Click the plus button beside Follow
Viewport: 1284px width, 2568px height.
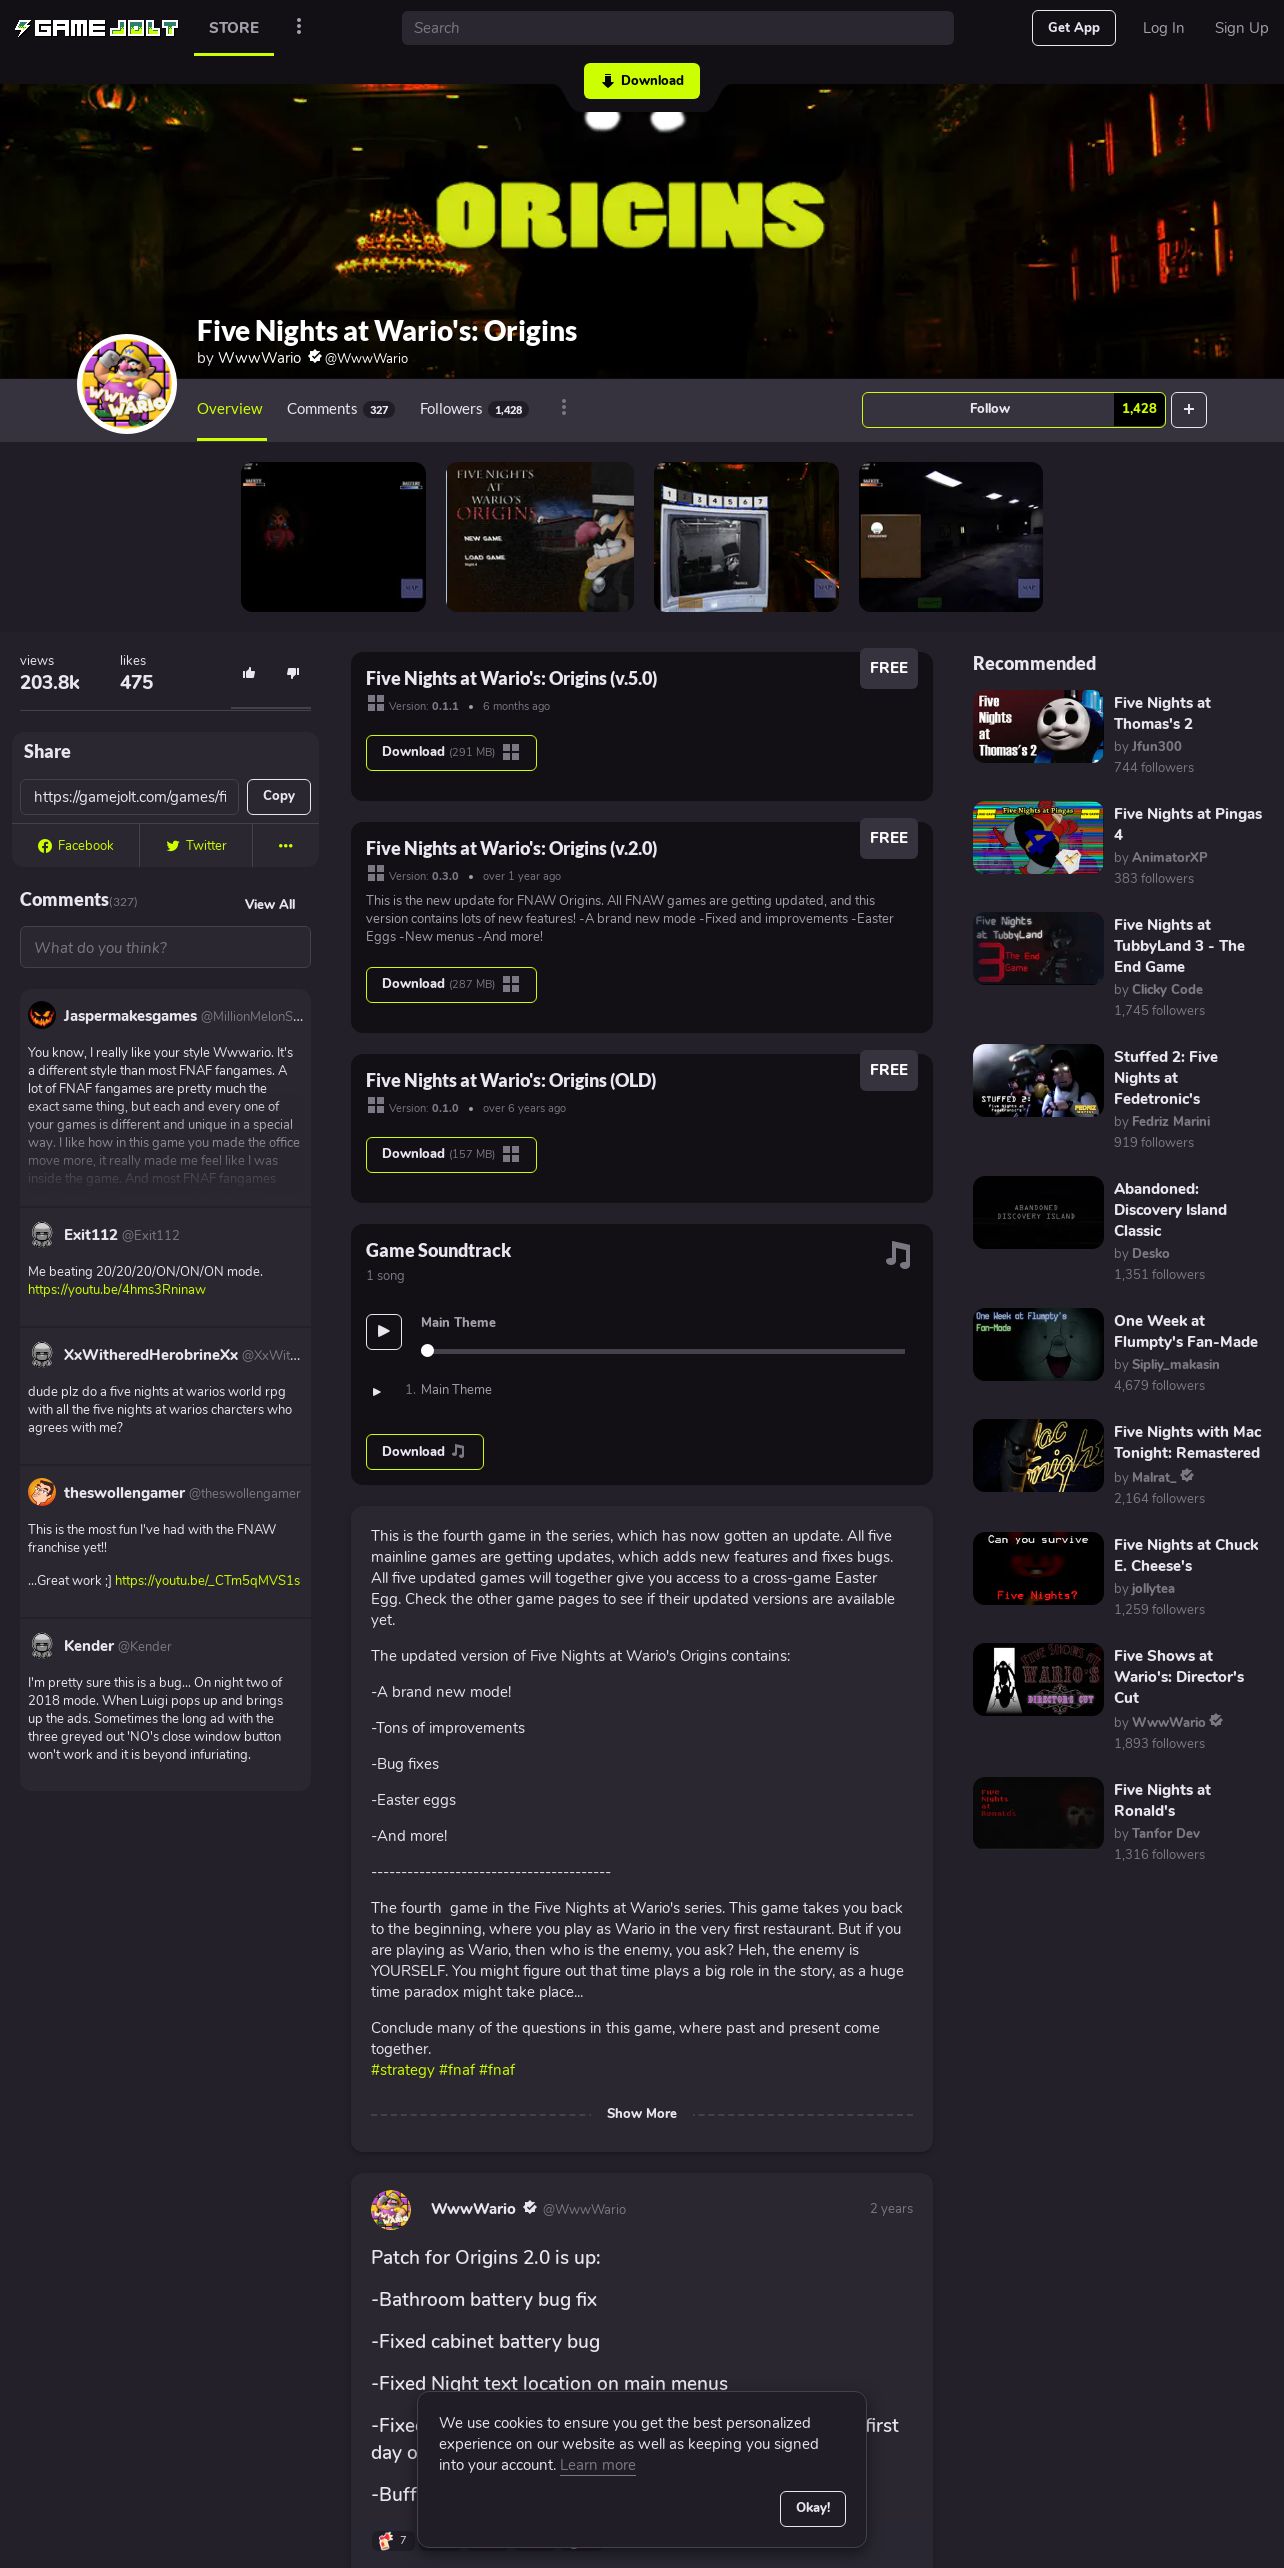[1189, 409]
